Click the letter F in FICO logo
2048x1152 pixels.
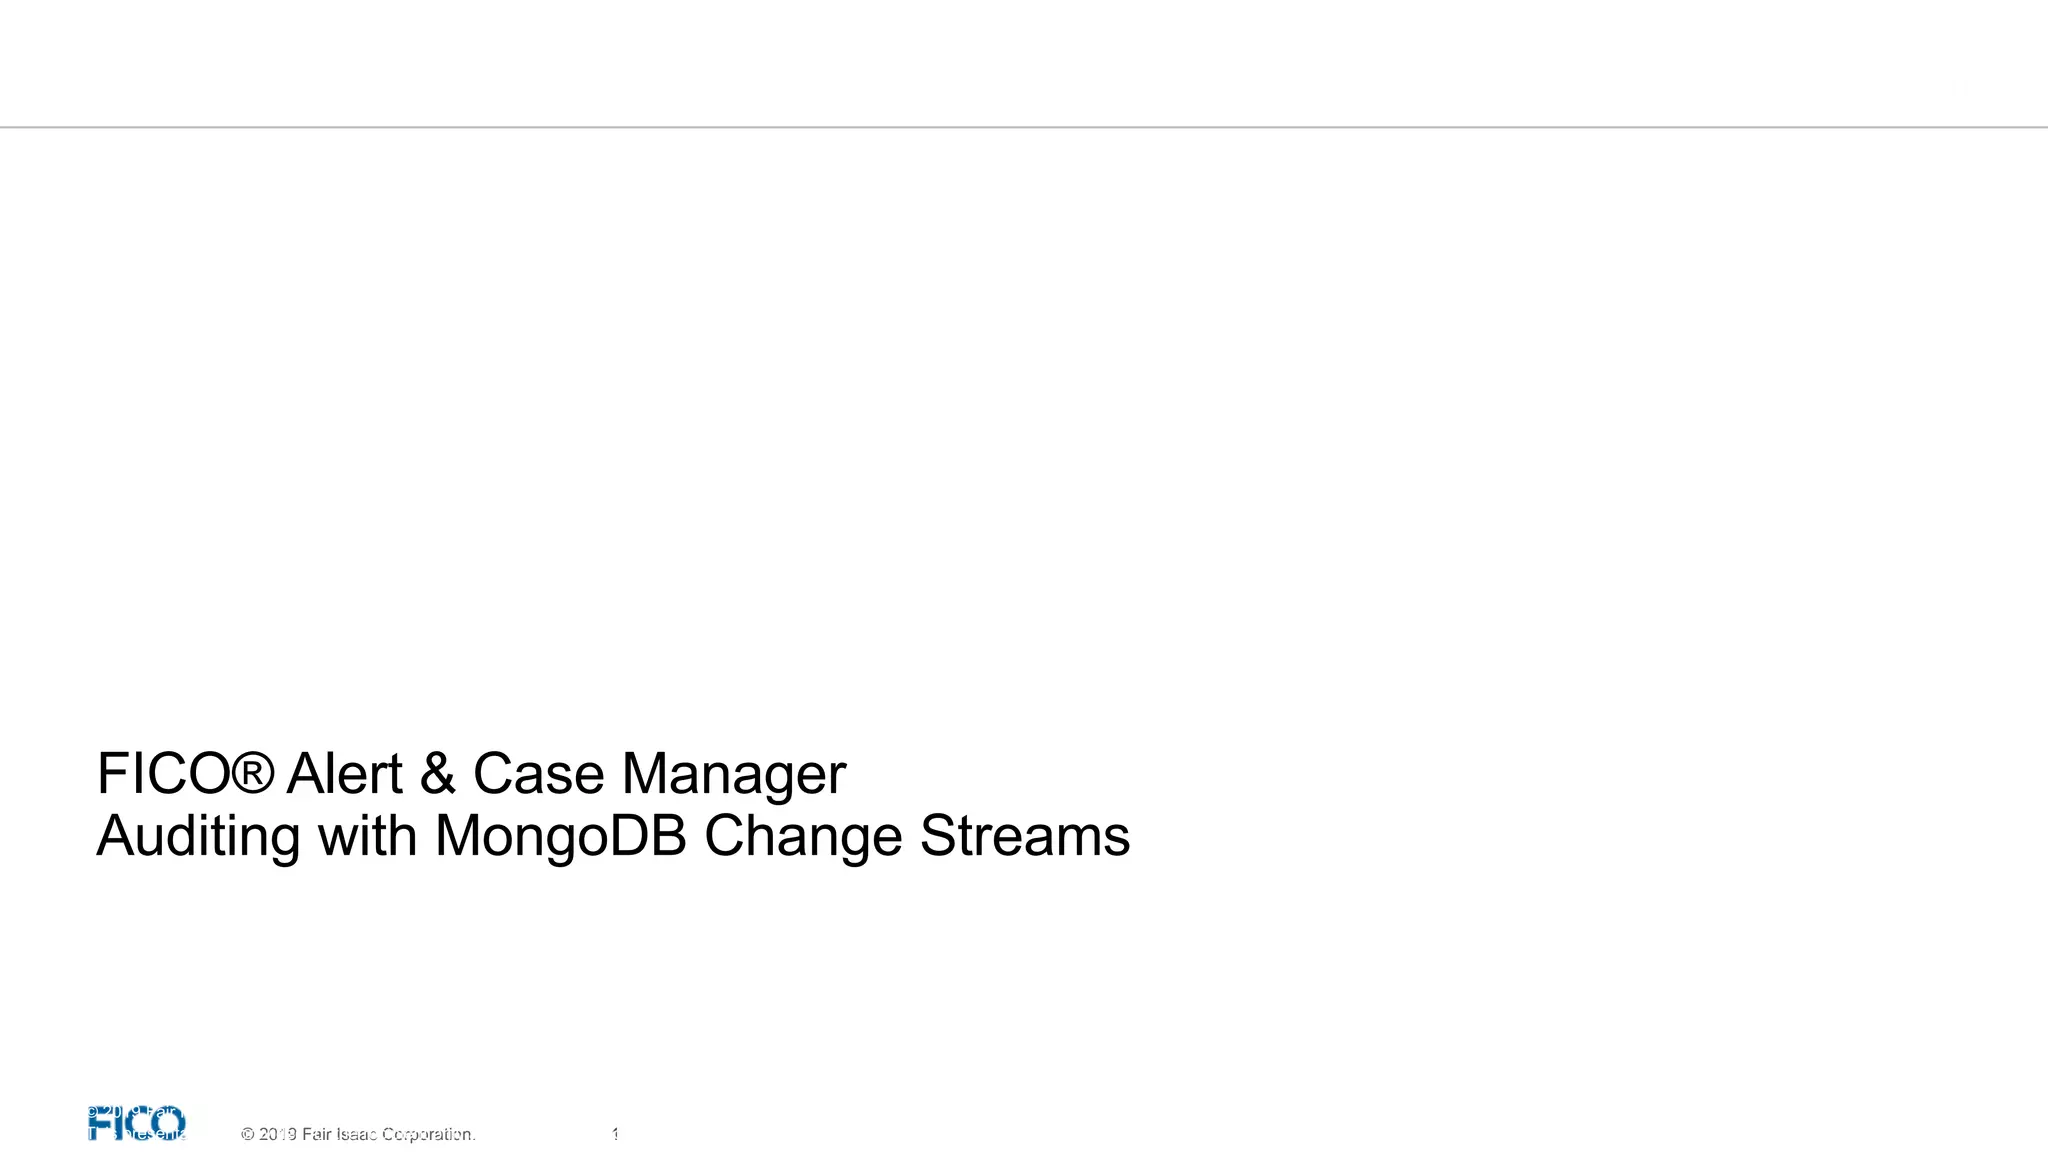point(99,1124)
